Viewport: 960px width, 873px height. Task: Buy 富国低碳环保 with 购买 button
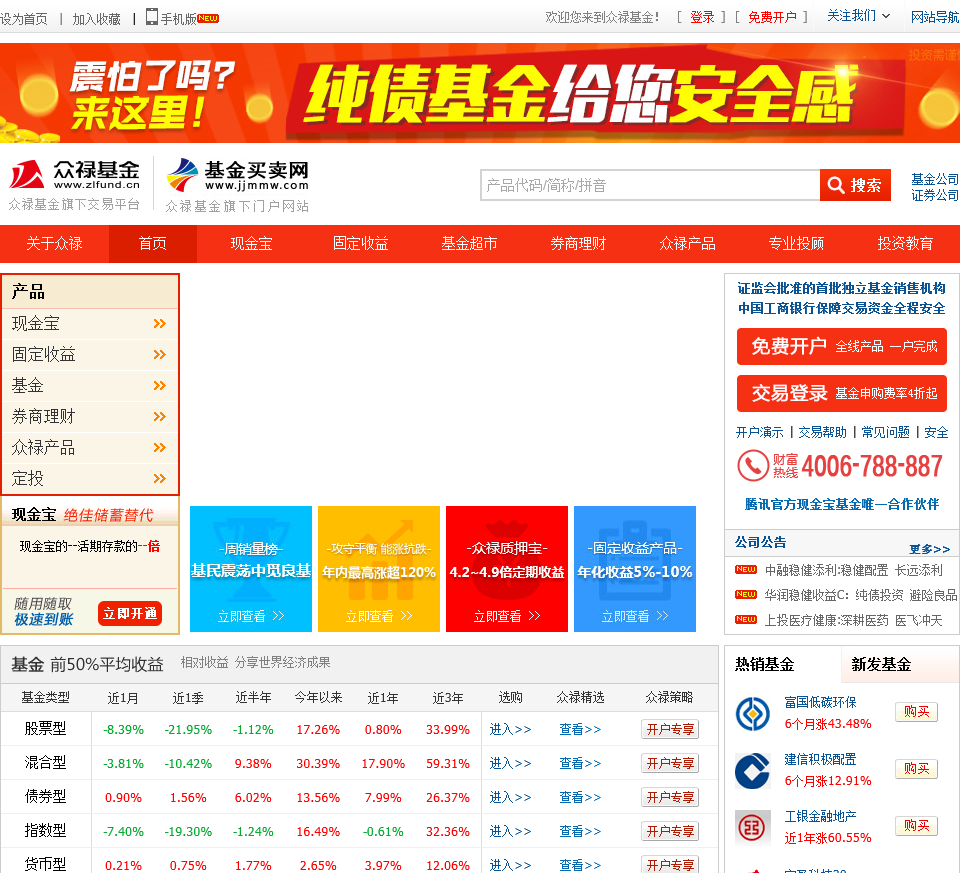[x=917, y=711]
